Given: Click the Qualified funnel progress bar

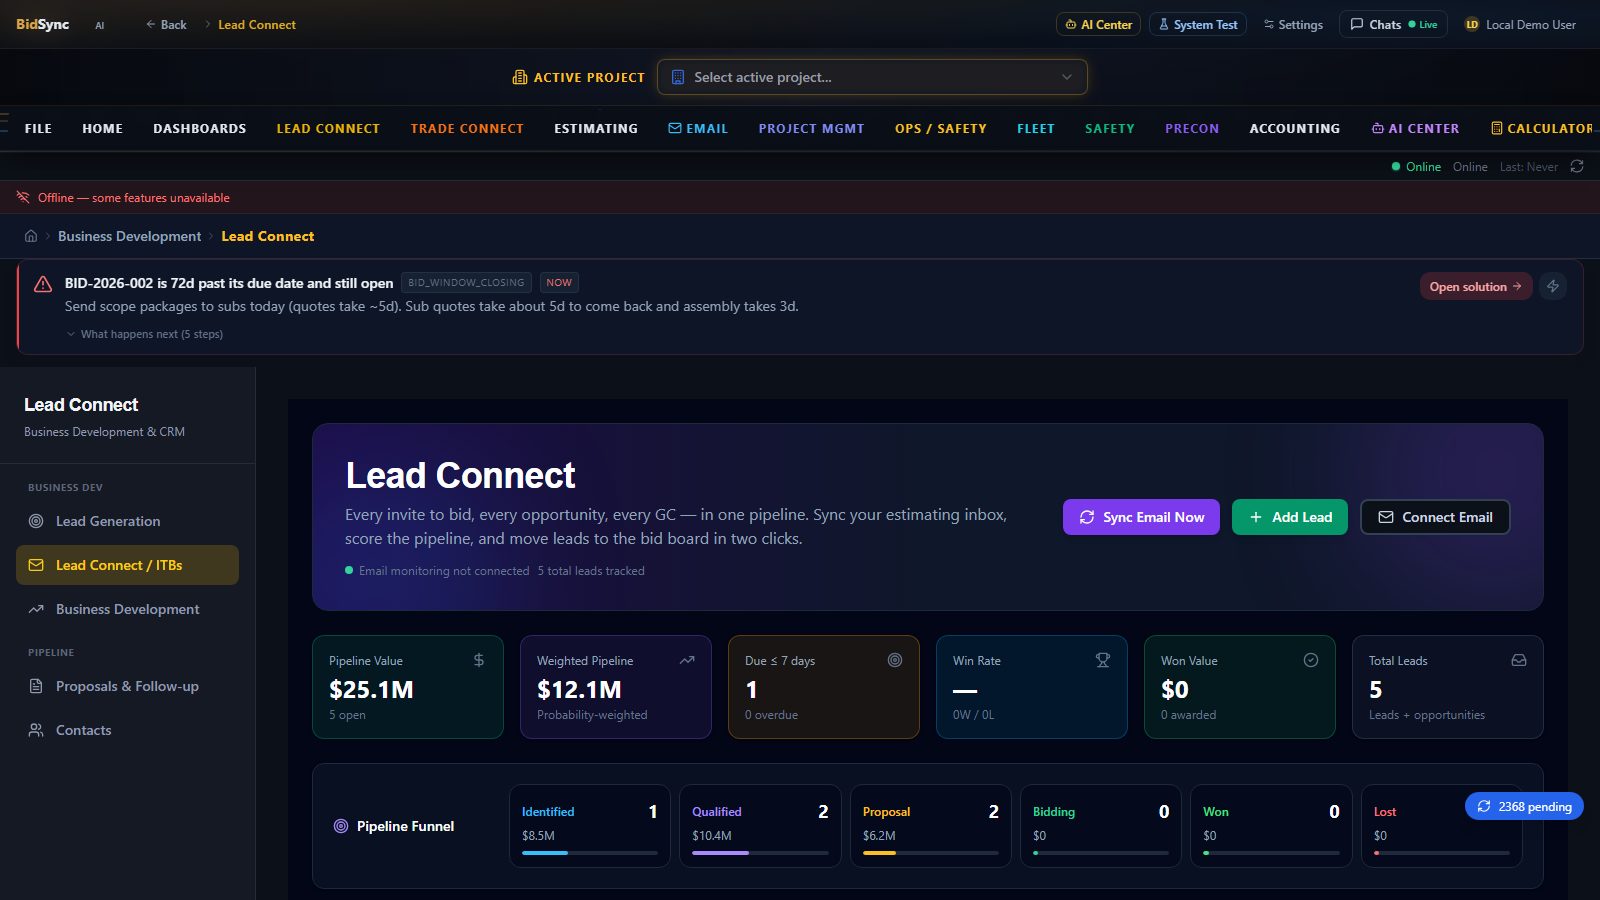Looking at the screenshot, I should tap(760, 853).
